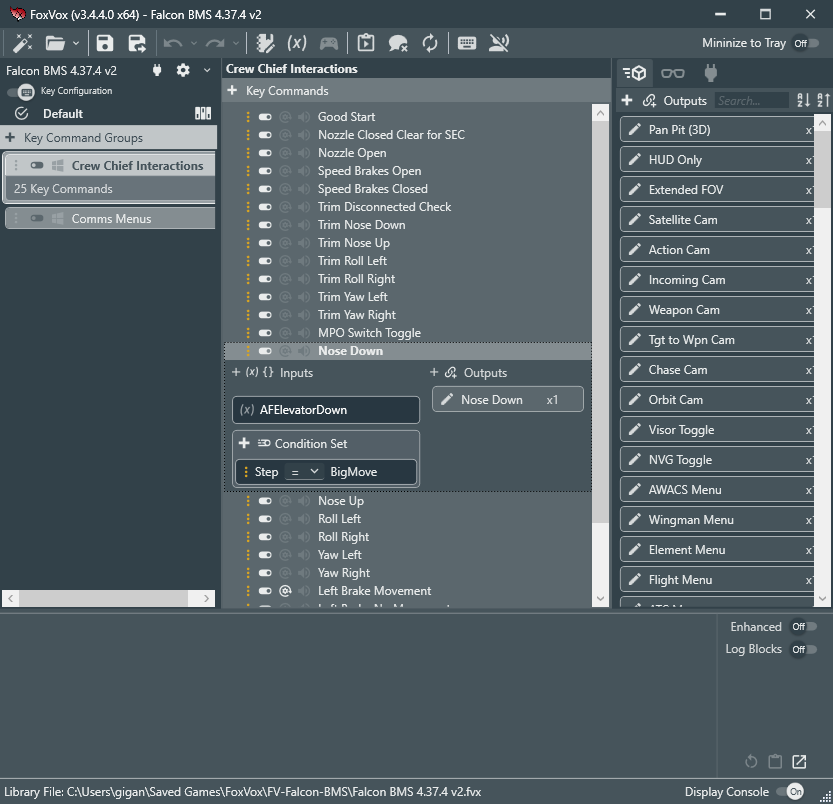Click the Undo arrow icon
Image resolution: width=833 pixels, height=804 pixels.
(173, 43)
